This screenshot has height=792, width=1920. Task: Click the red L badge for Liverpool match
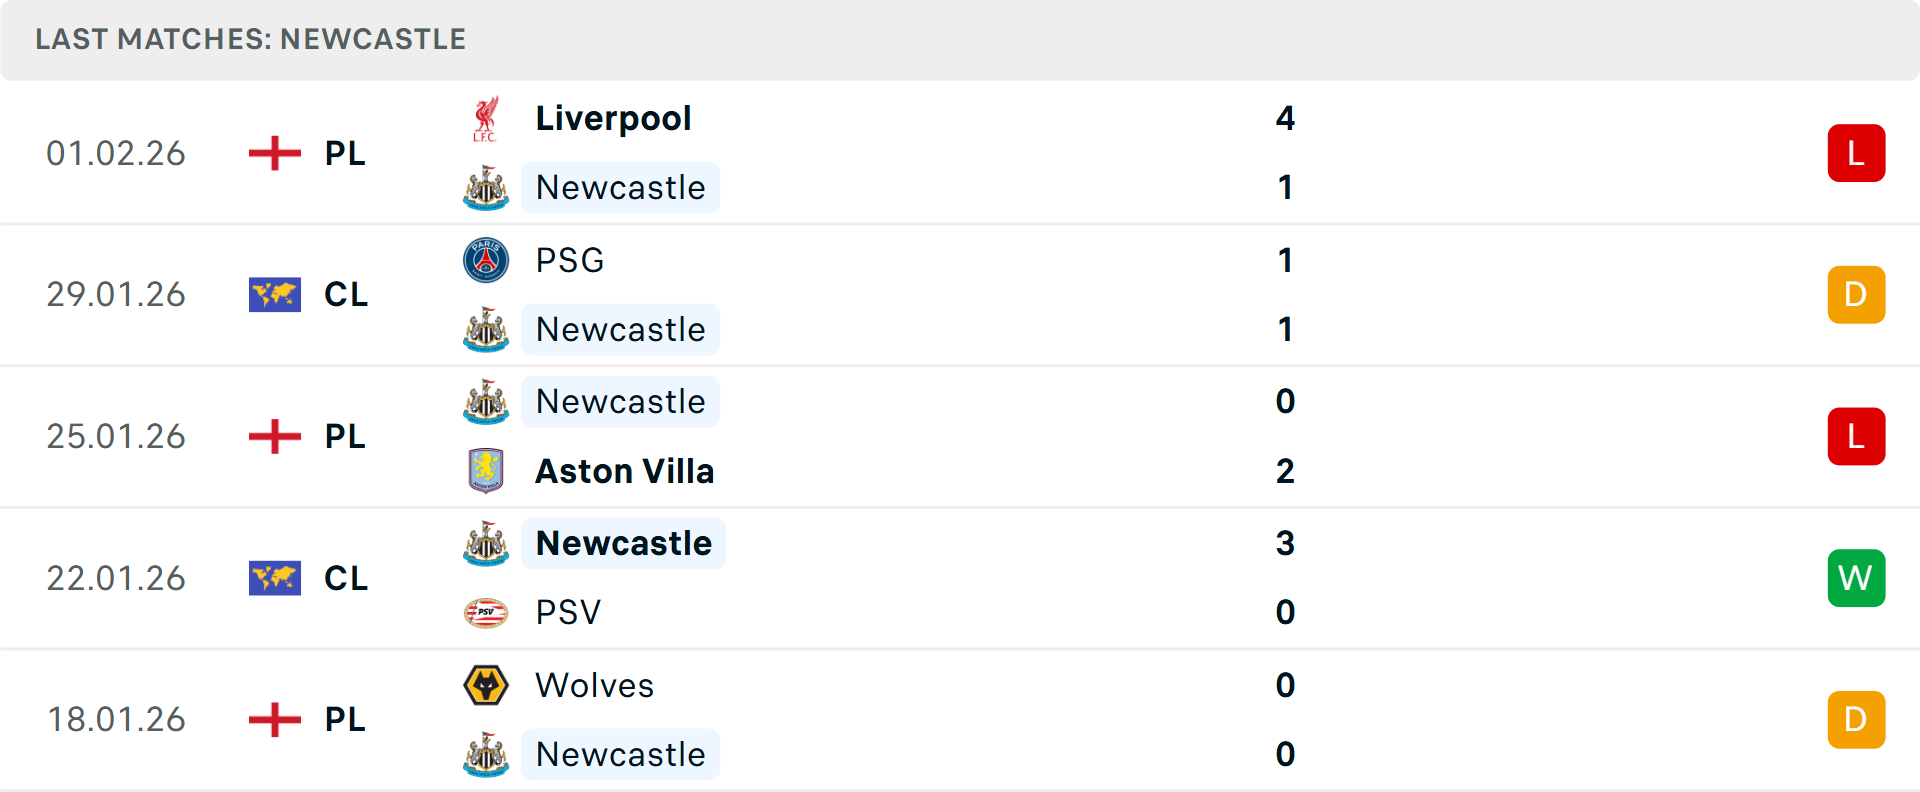tap(1856, 153)
